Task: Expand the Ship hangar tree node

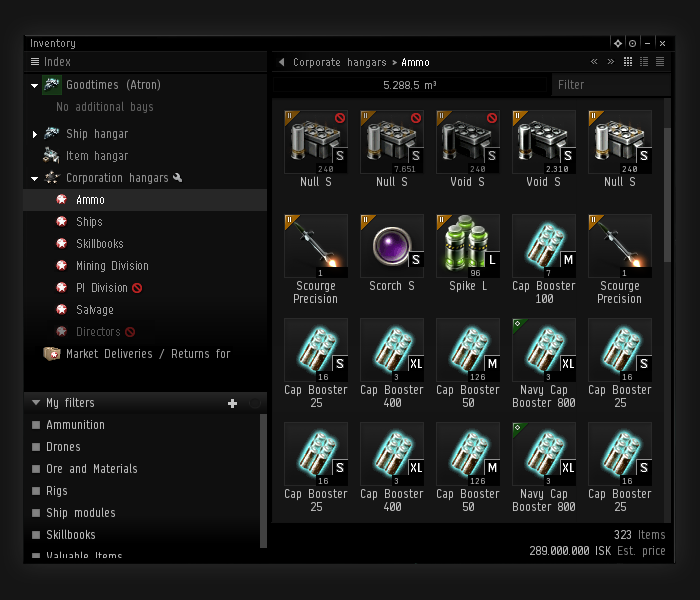Action: pos(34,134)
